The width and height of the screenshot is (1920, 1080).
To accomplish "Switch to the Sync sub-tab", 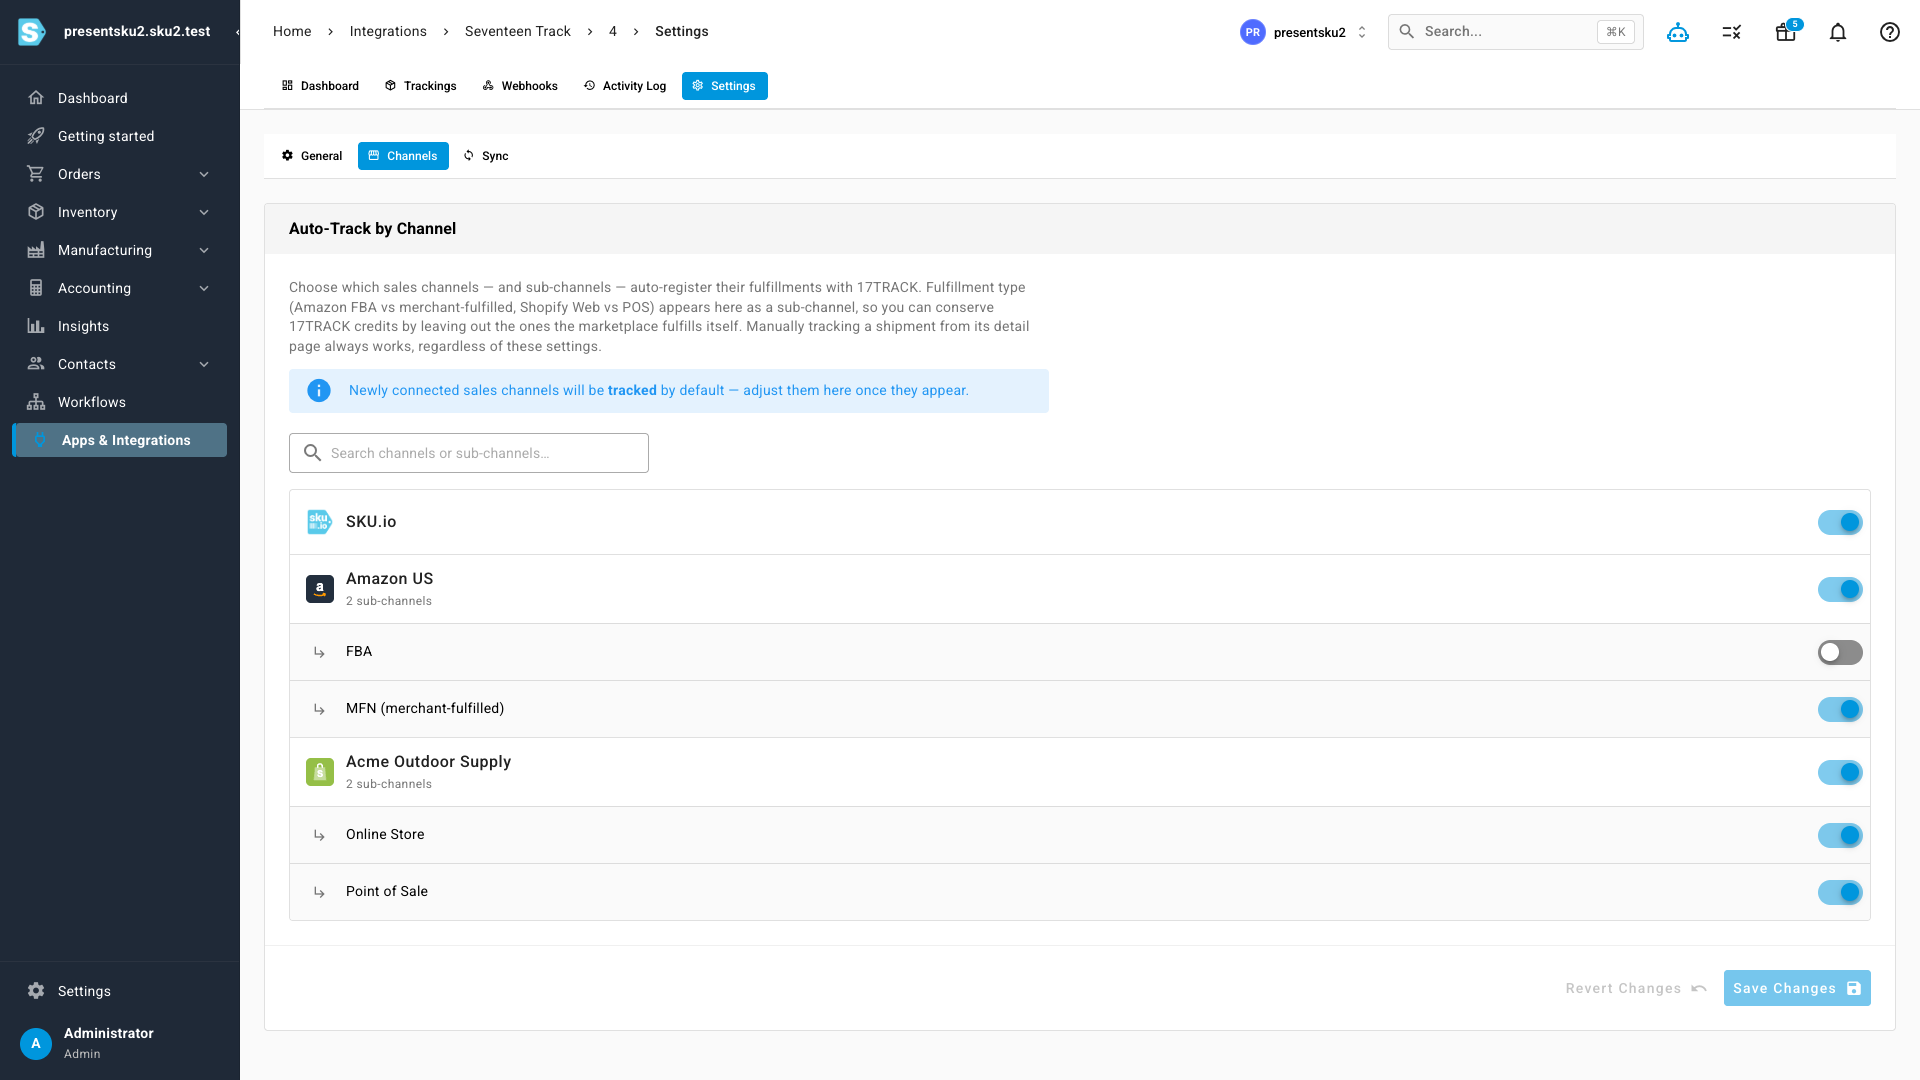I will pos(486,156).
